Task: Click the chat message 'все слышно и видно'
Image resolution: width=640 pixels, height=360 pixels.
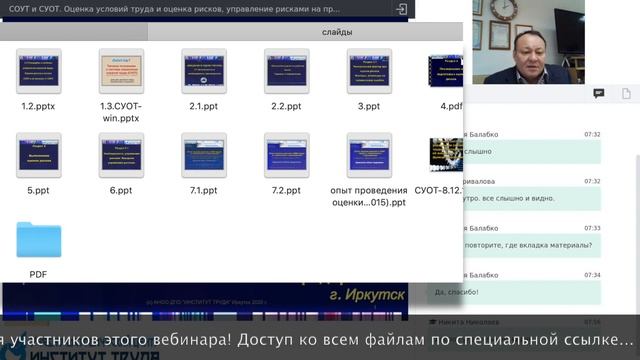Action: [x=532, y=198]
